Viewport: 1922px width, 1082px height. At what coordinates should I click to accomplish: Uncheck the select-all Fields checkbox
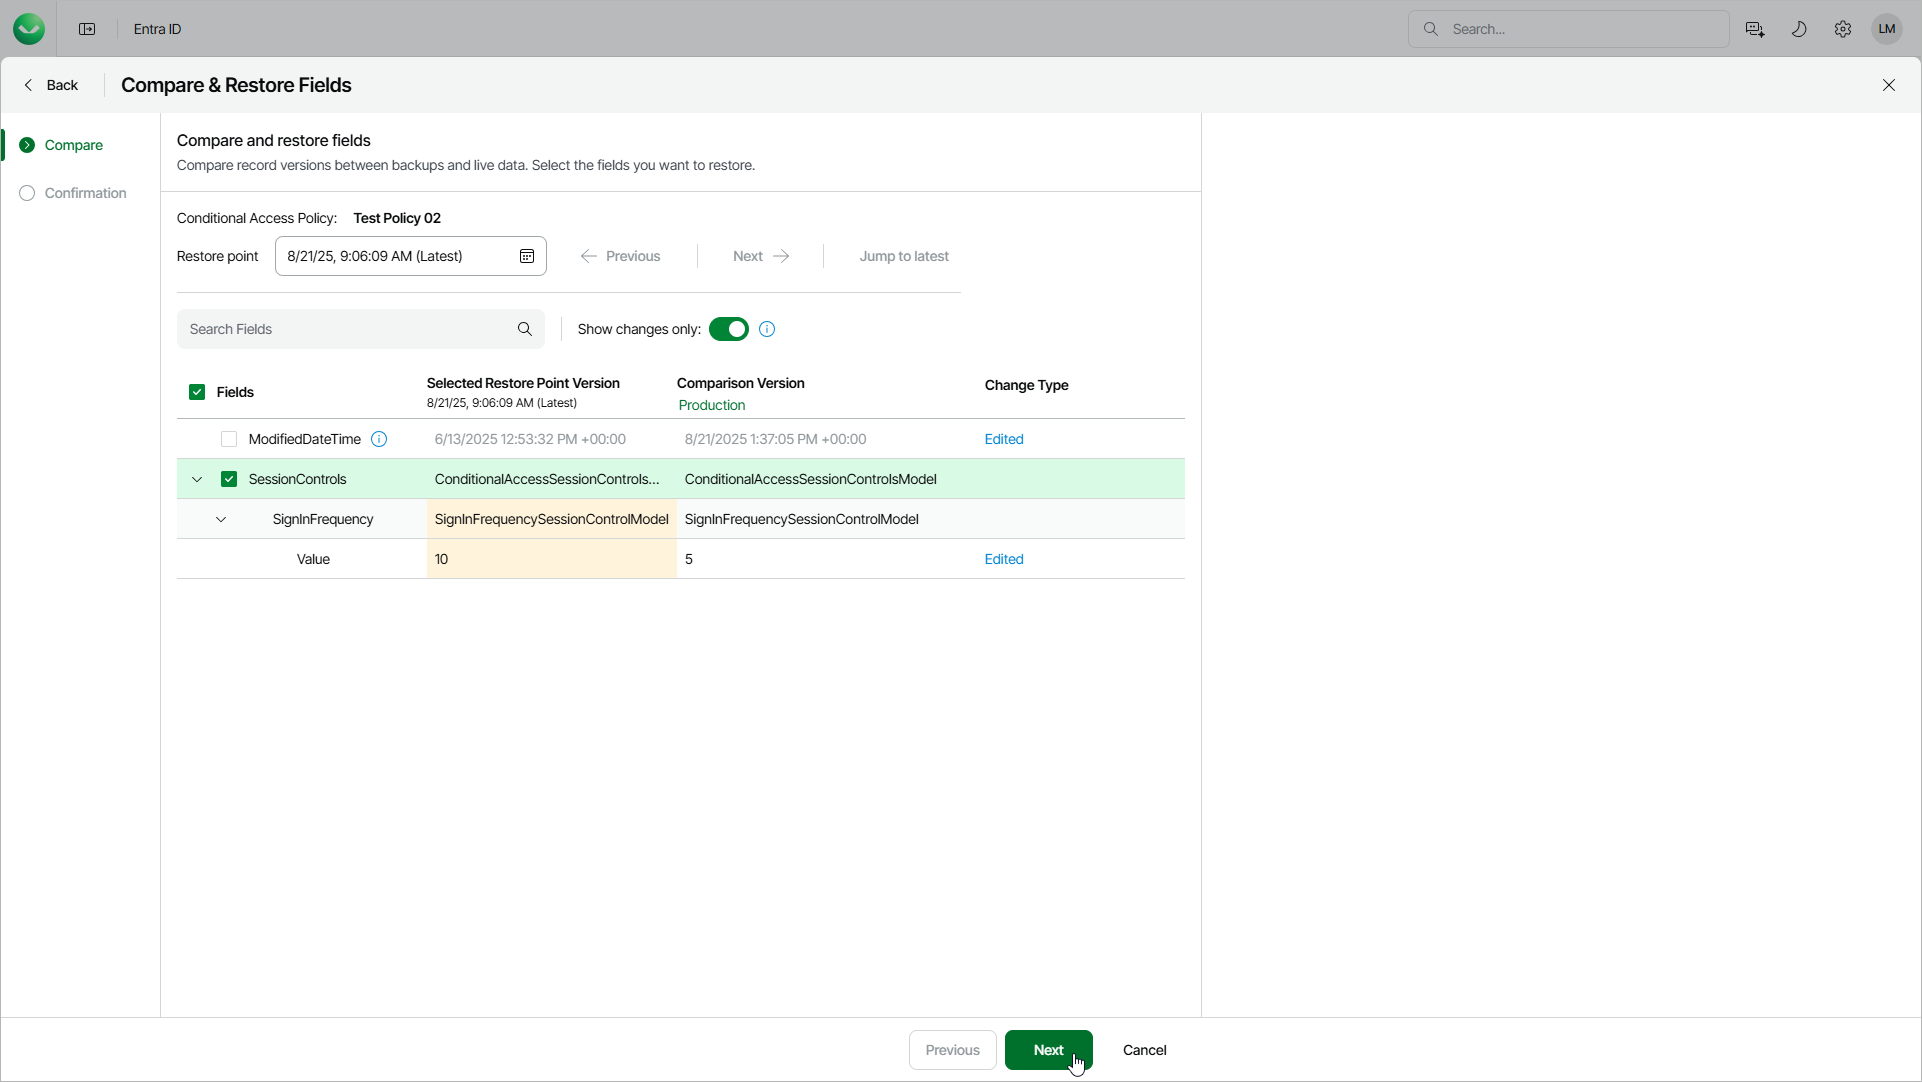197,392
